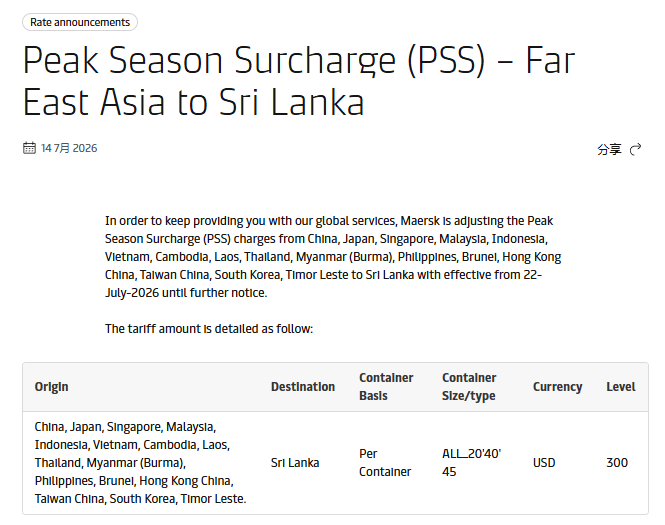Click the Level column header
The width and height of the screenshot is (665, 525).
(620, 387)
